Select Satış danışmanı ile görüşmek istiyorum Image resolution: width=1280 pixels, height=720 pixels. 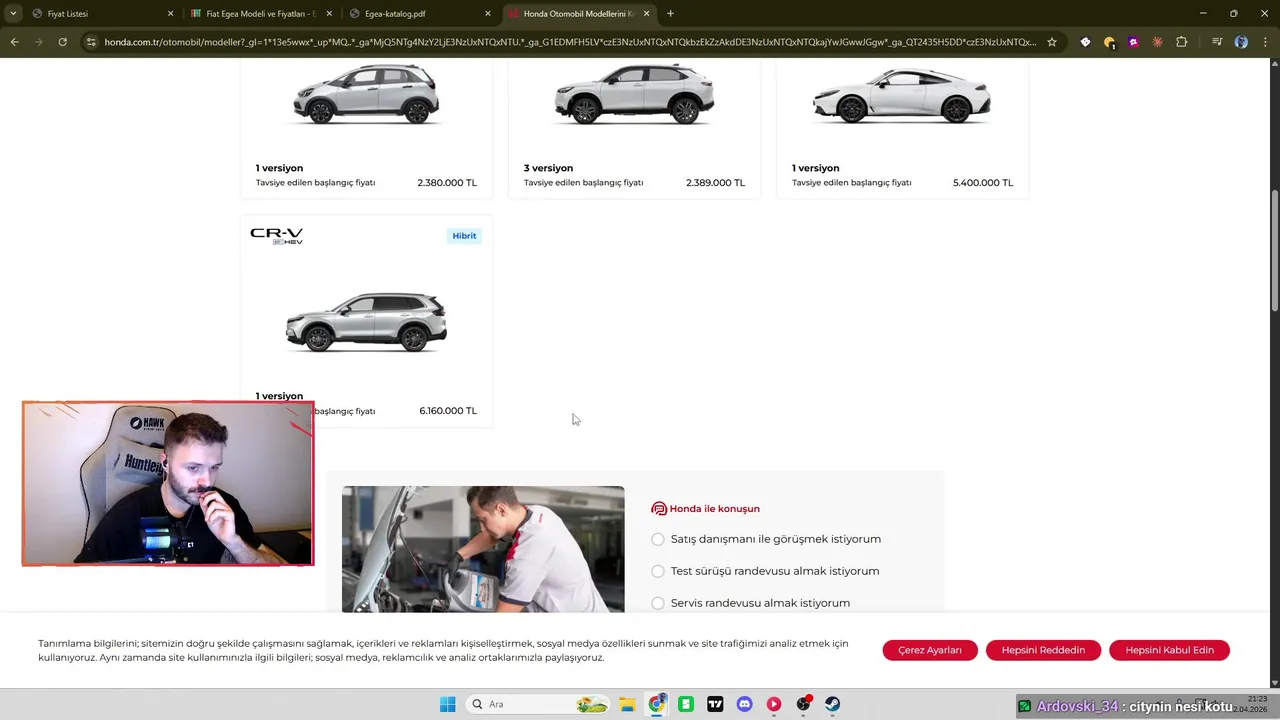[658, 539]
